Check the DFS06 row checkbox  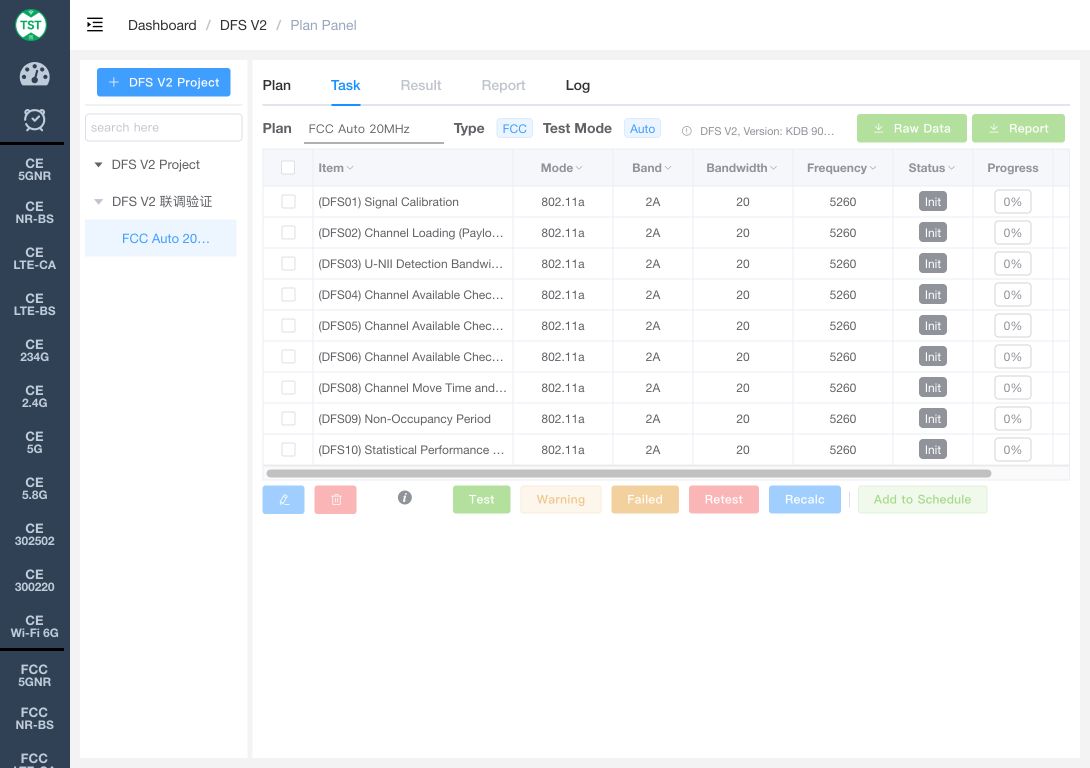(x=288, y=357)
